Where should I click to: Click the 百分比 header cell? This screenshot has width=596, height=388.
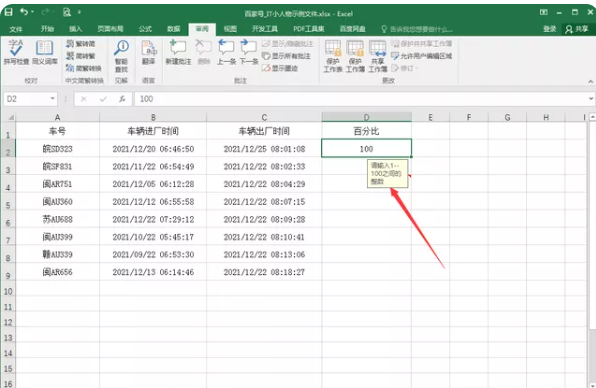366,131
